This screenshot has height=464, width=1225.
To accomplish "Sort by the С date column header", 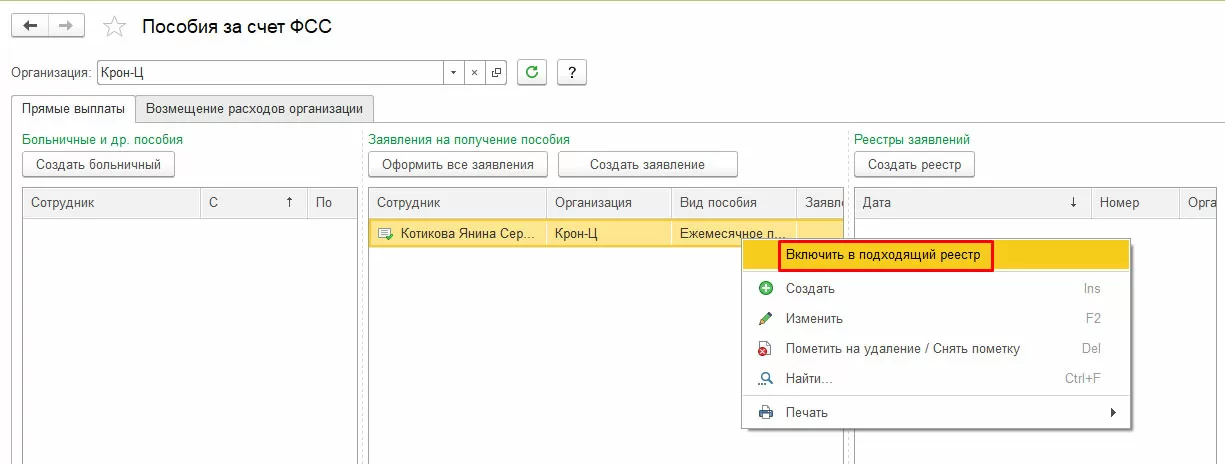I will [254, 202].
